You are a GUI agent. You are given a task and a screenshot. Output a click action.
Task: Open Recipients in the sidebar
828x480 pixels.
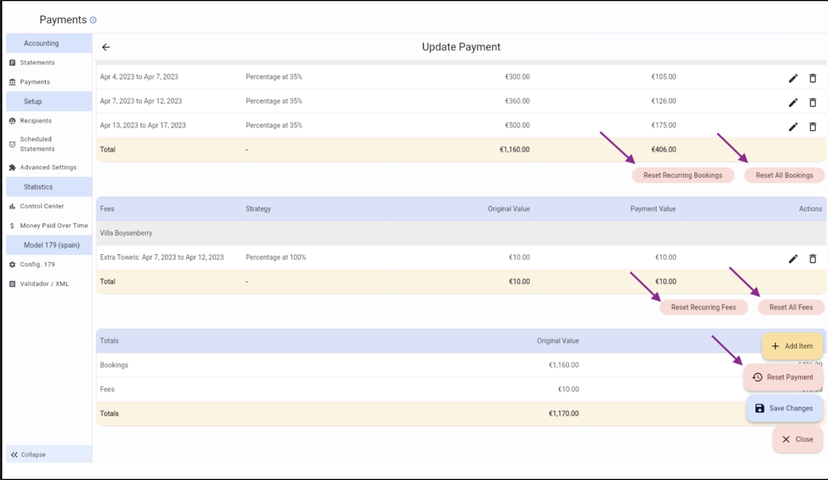tap(36, 120)
